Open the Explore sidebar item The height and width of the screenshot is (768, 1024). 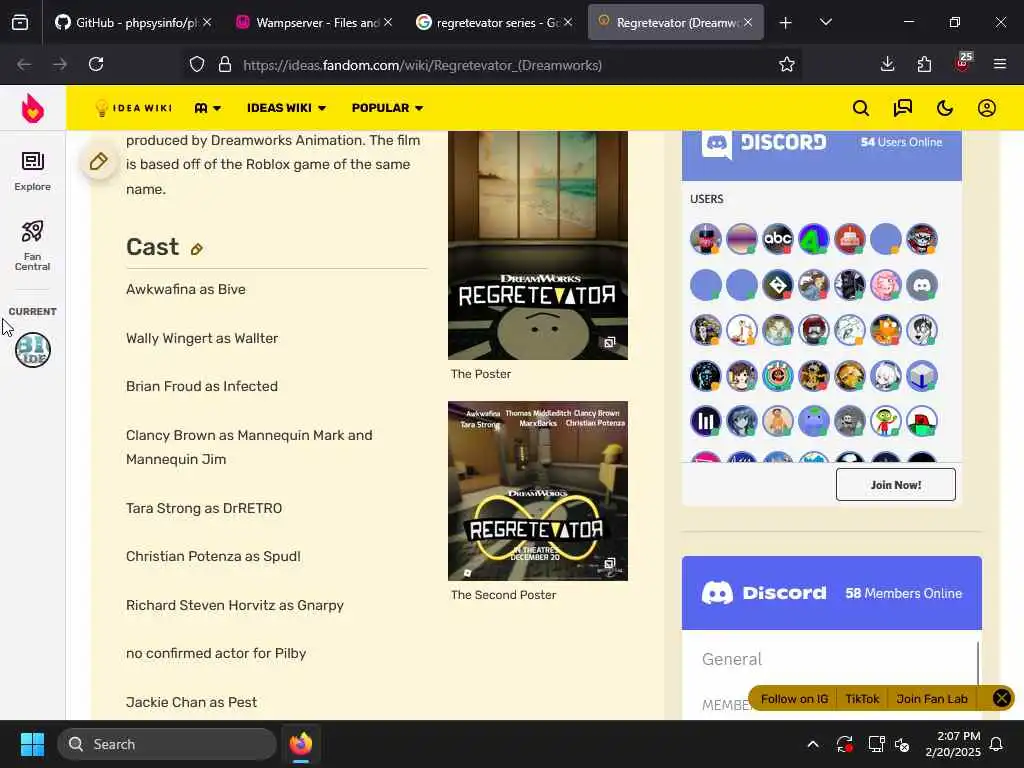coord(33,171)
